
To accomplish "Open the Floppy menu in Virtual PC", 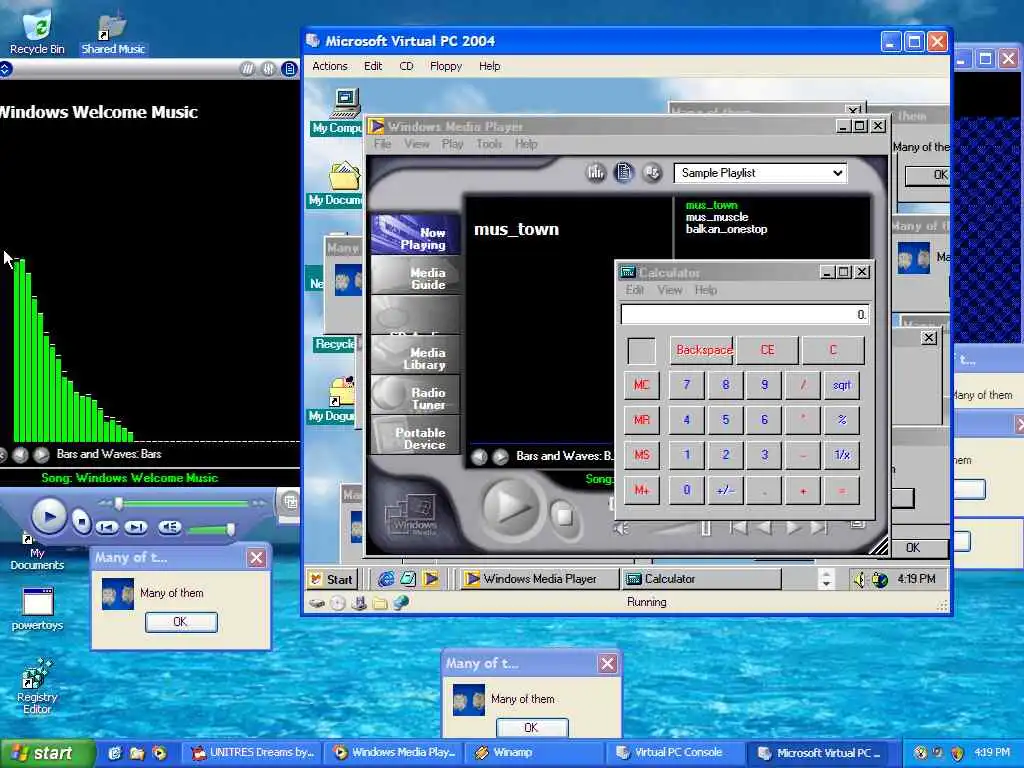I will (x=446, y=66).
